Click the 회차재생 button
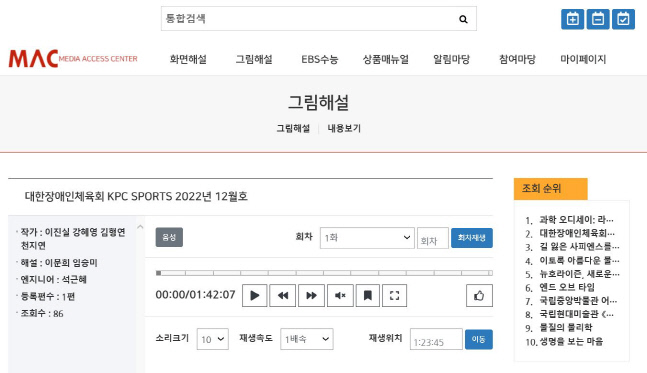647x373 pixels. (x=472, y=238)
